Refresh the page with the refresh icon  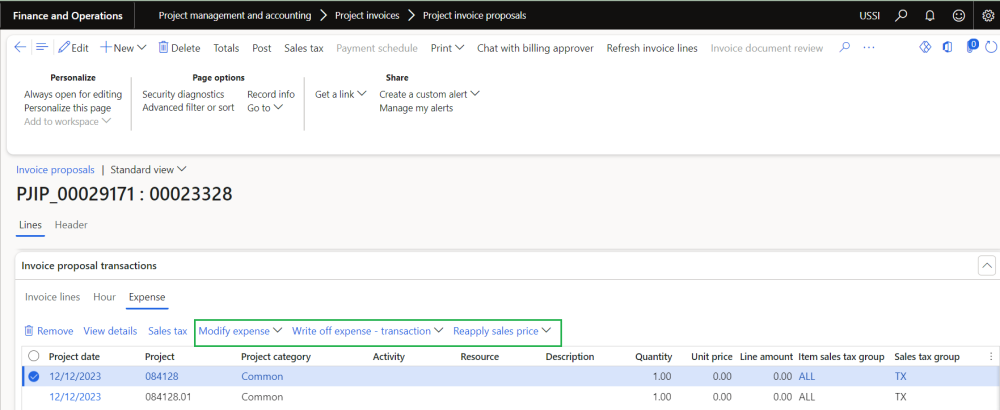991,47
